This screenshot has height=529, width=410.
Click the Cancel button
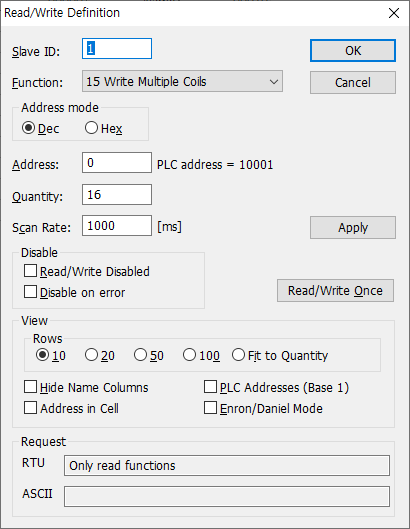coord(353,82)
